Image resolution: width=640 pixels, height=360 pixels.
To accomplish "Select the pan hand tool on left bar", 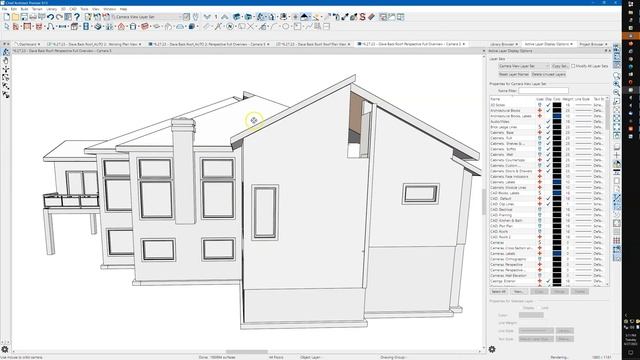I will [6, 60].
